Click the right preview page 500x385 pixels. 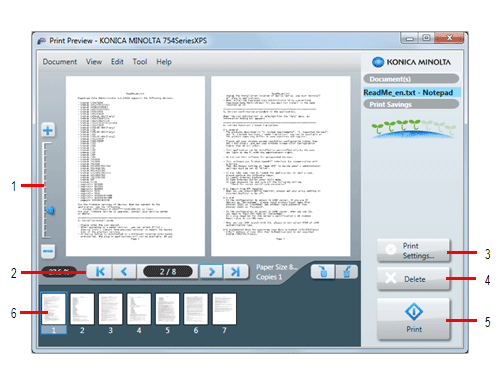click(281, 166)
